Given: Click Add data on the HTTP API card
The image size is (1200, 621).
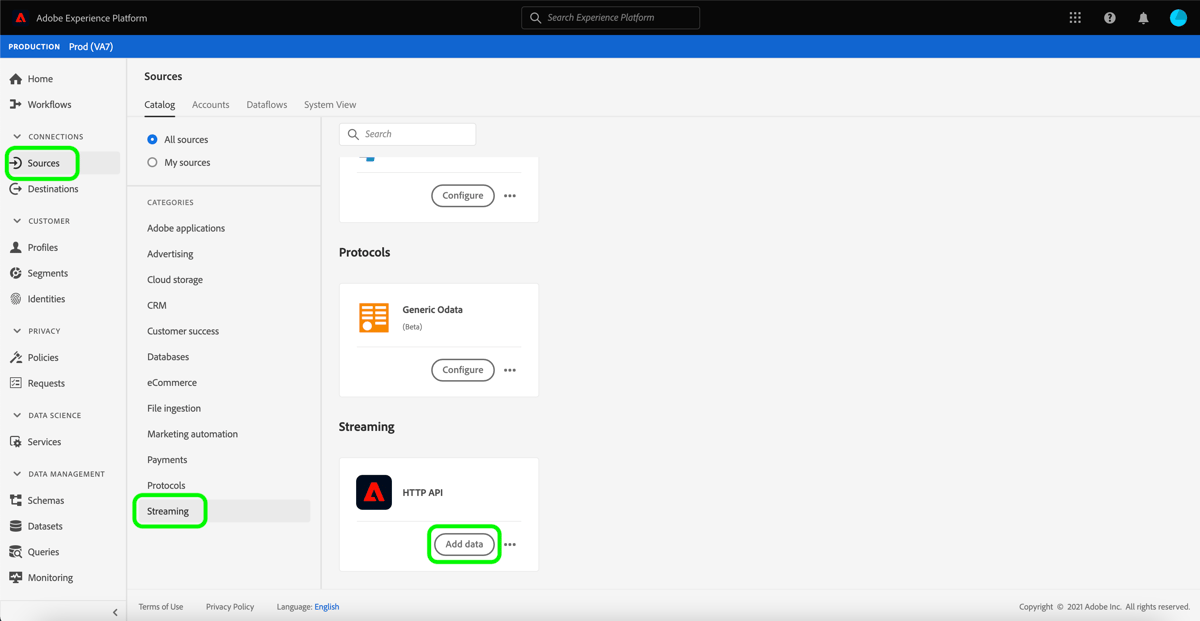Looking at the screenshot, I should [x=463, y=544].
